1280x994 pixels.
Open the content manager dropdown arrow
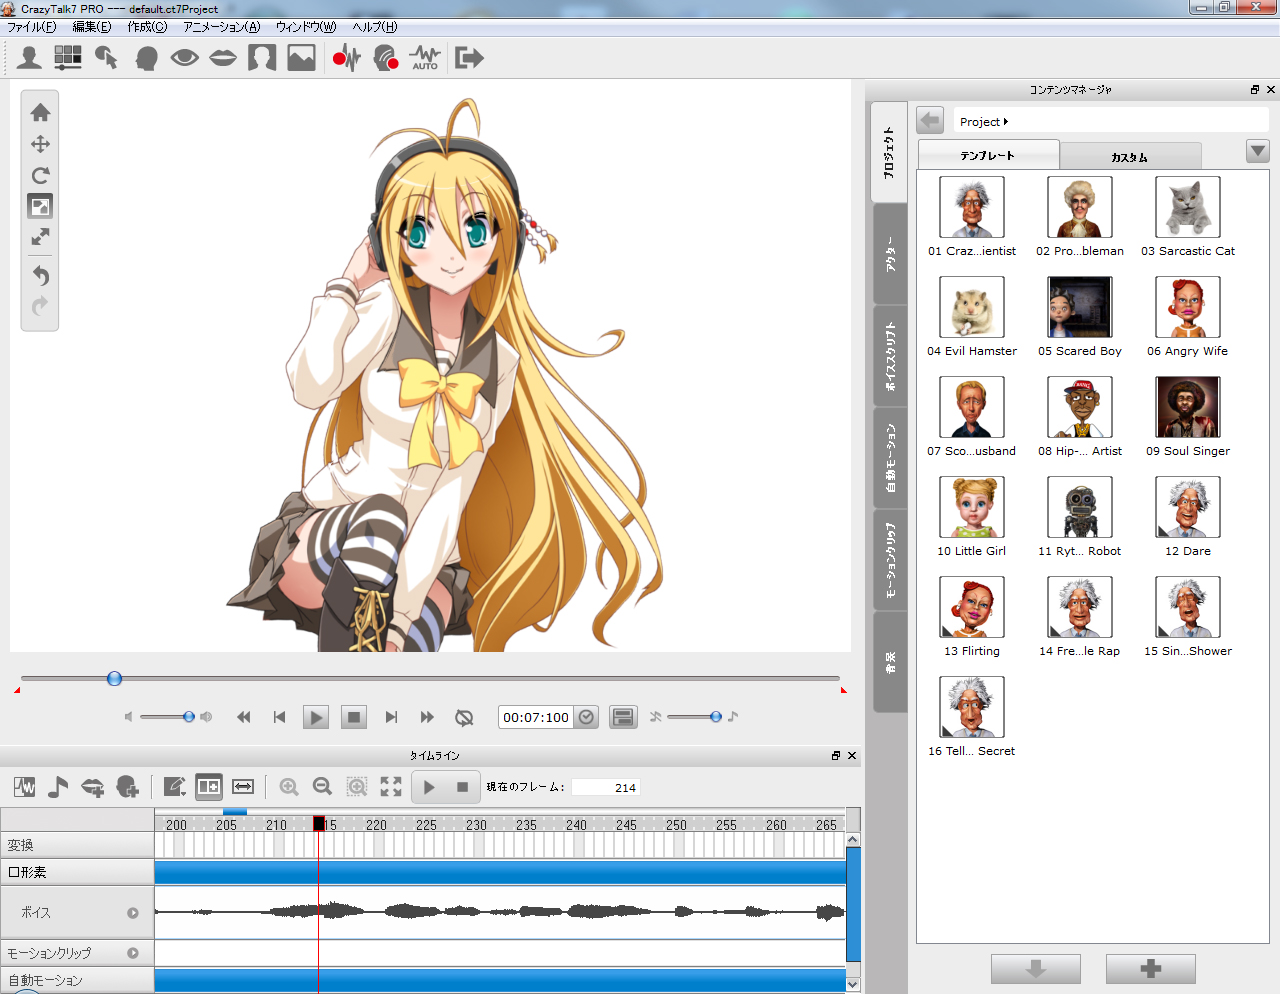tap(1258, 151)
